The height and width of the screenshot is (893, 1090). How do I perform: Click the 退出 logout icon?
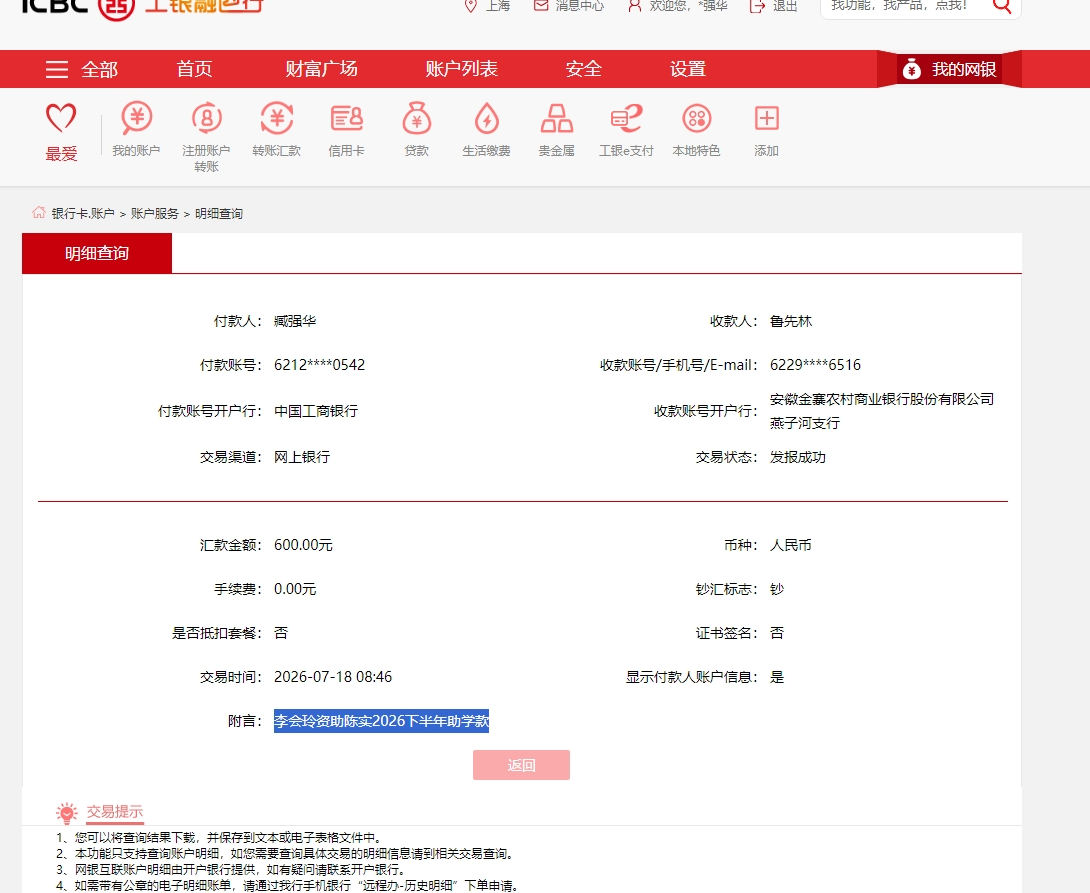click(757, 6)
